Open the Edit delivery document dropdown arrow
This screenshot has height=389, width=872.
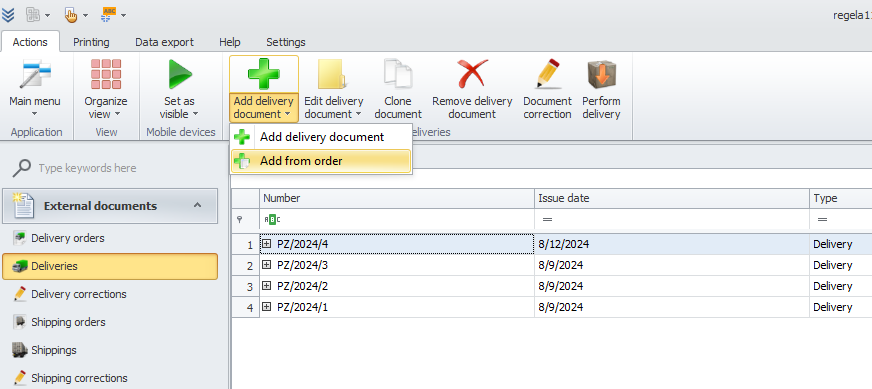(x=359, y=115)
